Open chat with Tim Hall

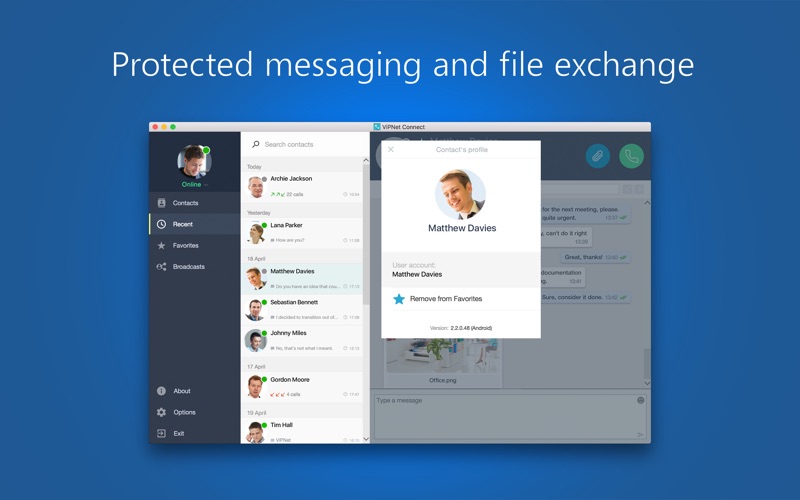click(x=302, y=431)
